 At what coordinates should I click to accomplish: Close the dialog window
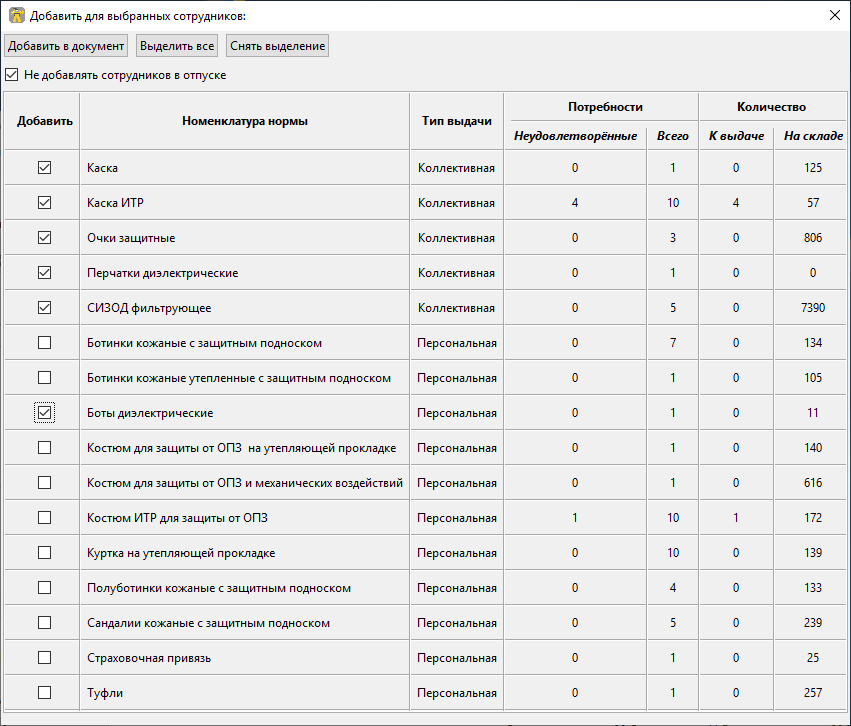click(835, 15)
